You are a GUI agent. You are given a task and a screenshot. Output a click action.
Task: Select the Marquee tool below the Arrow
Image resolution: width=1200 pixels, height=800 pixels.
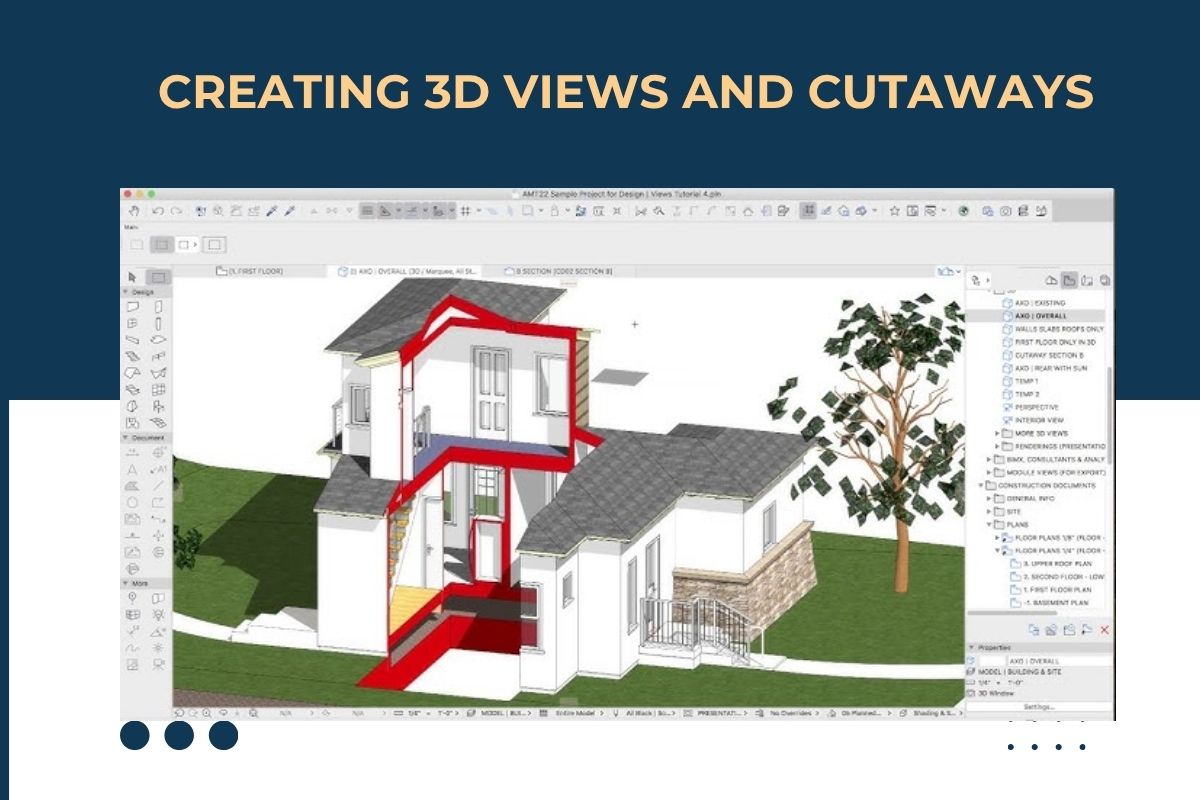156,278
